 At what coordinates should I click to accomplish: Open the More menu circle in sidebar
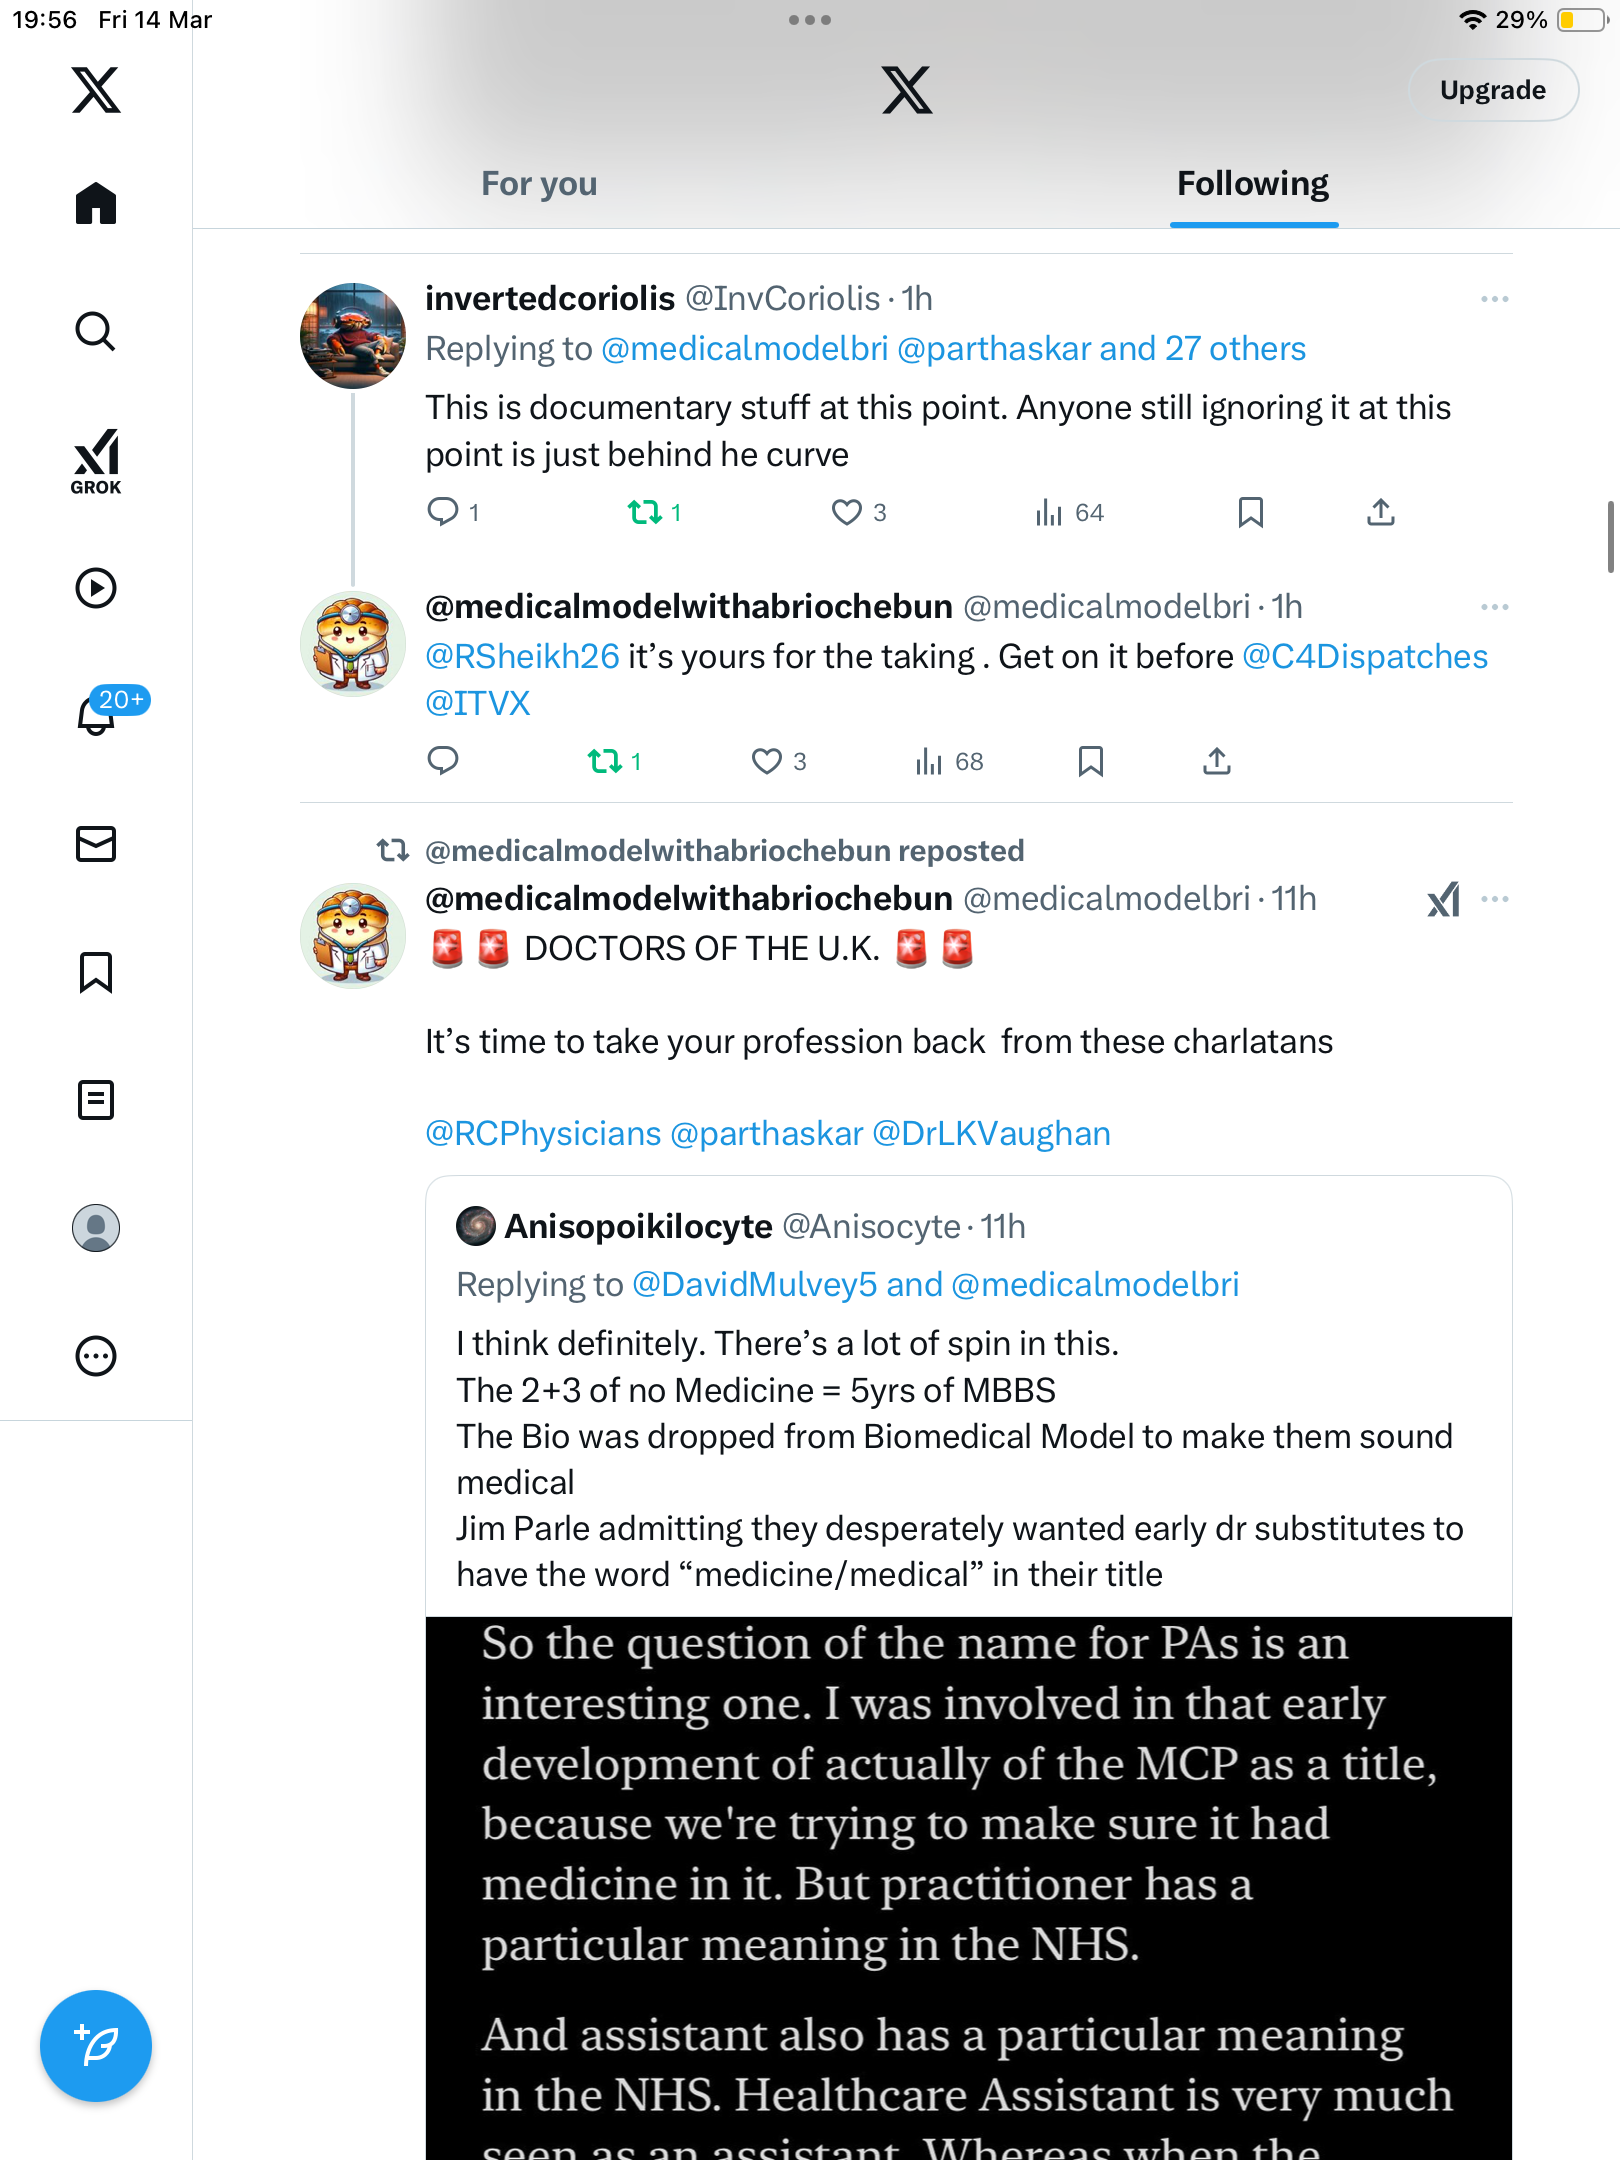click(x=96, y=1356)
